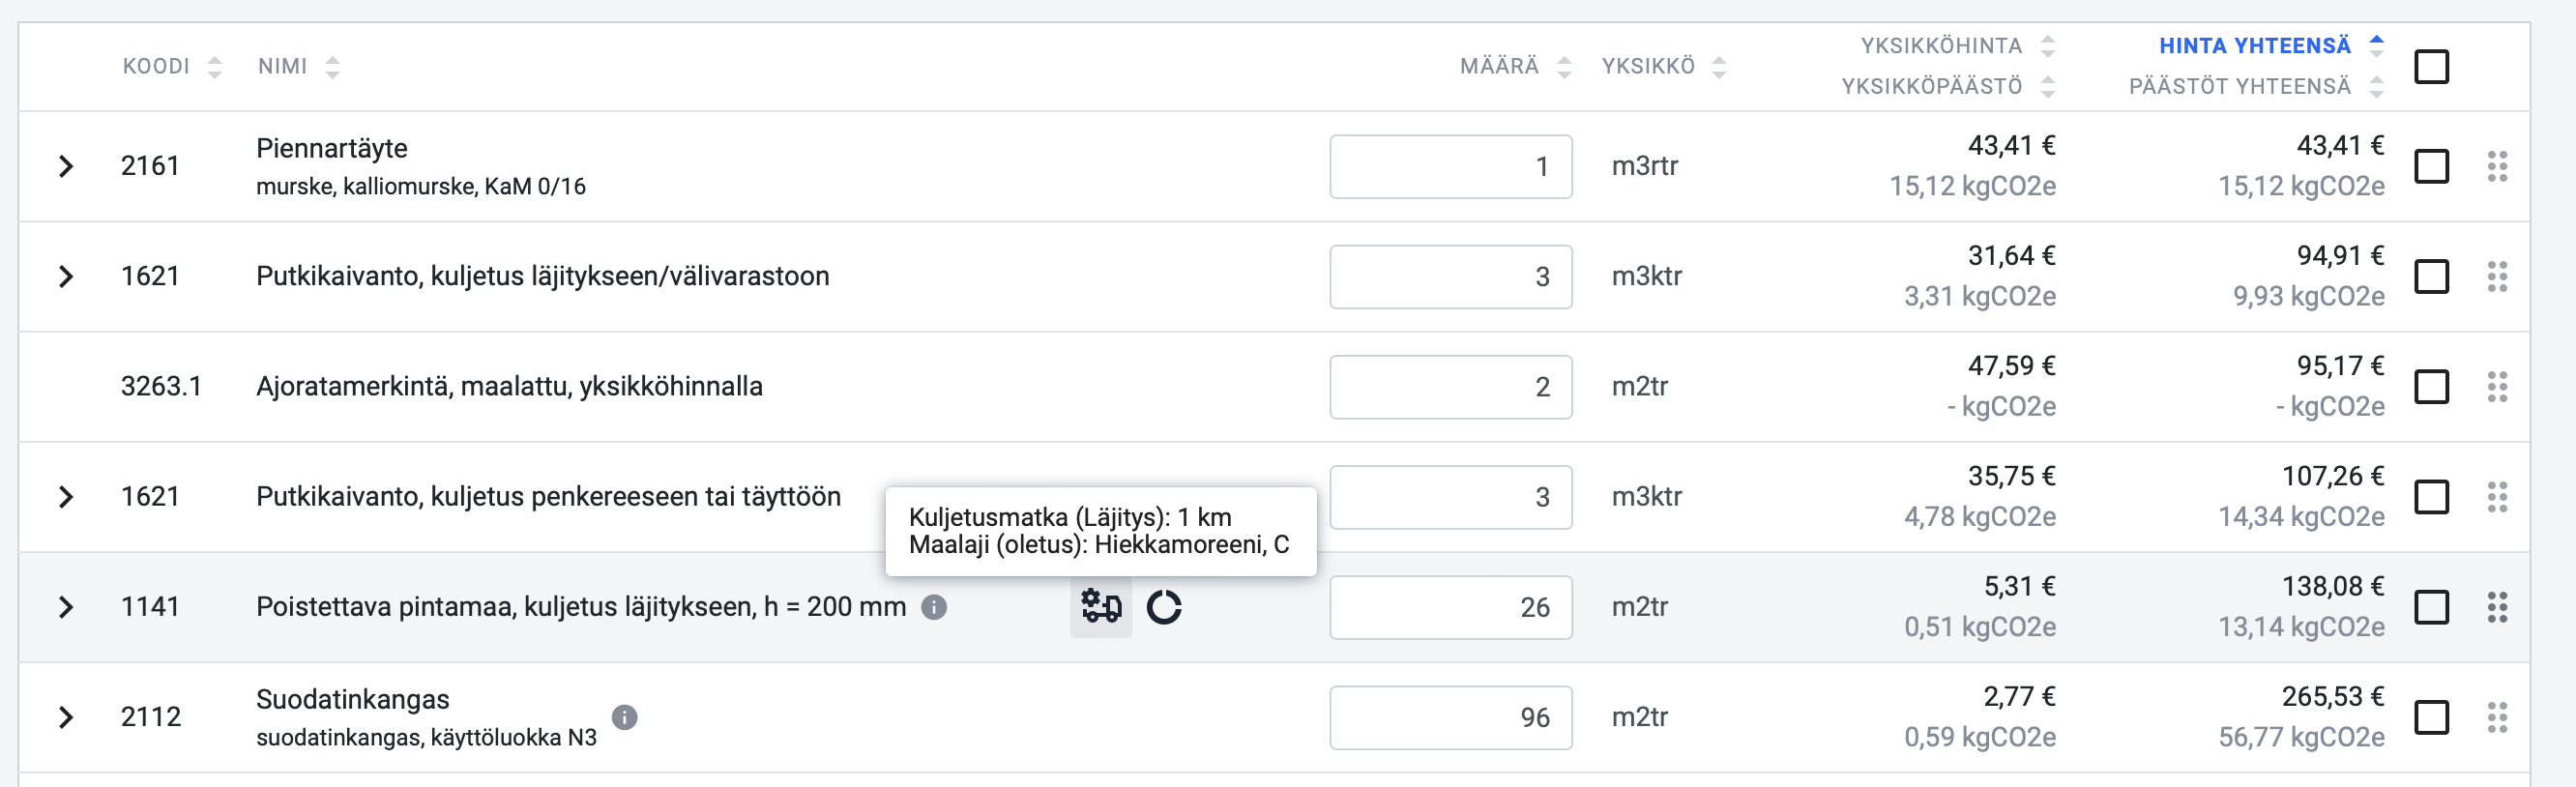Select the Poistettava pintamaa row checkbox

[x=2431, y=607]
